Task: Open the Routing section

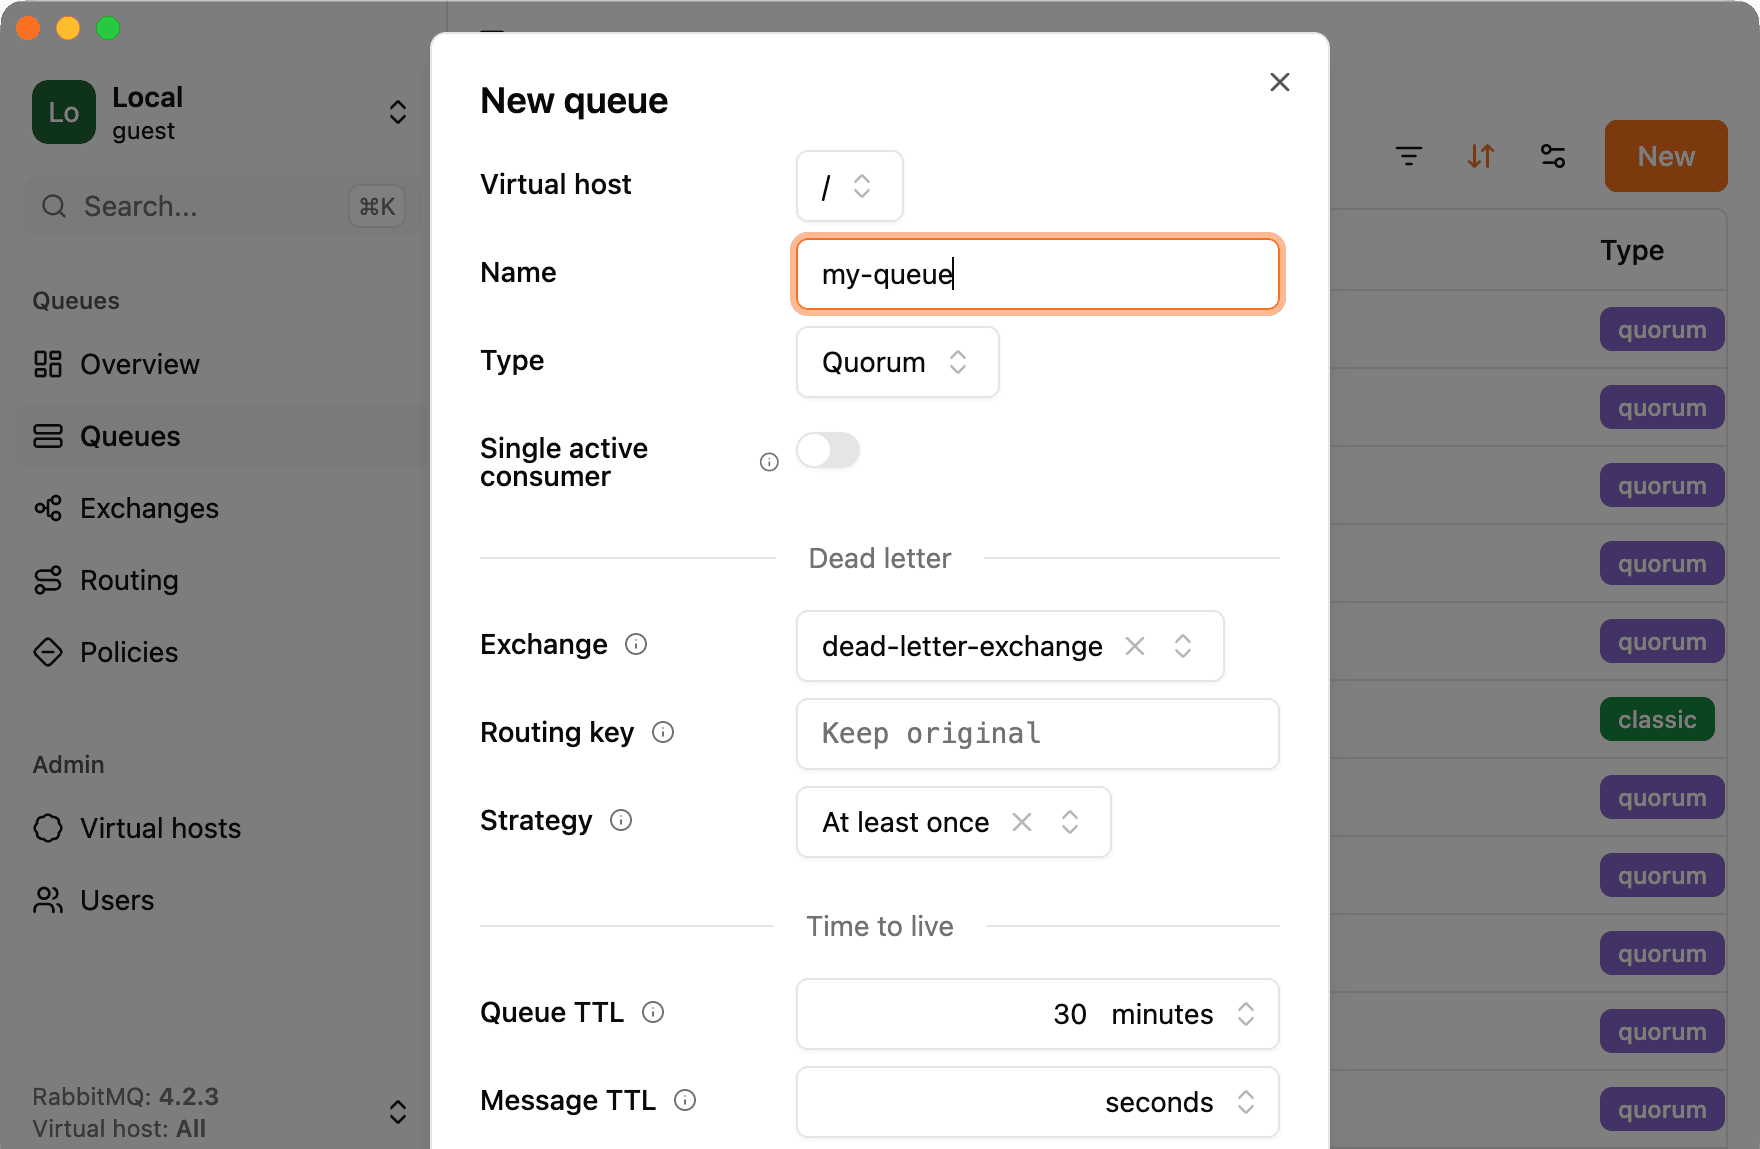Action: pos(129,580)
